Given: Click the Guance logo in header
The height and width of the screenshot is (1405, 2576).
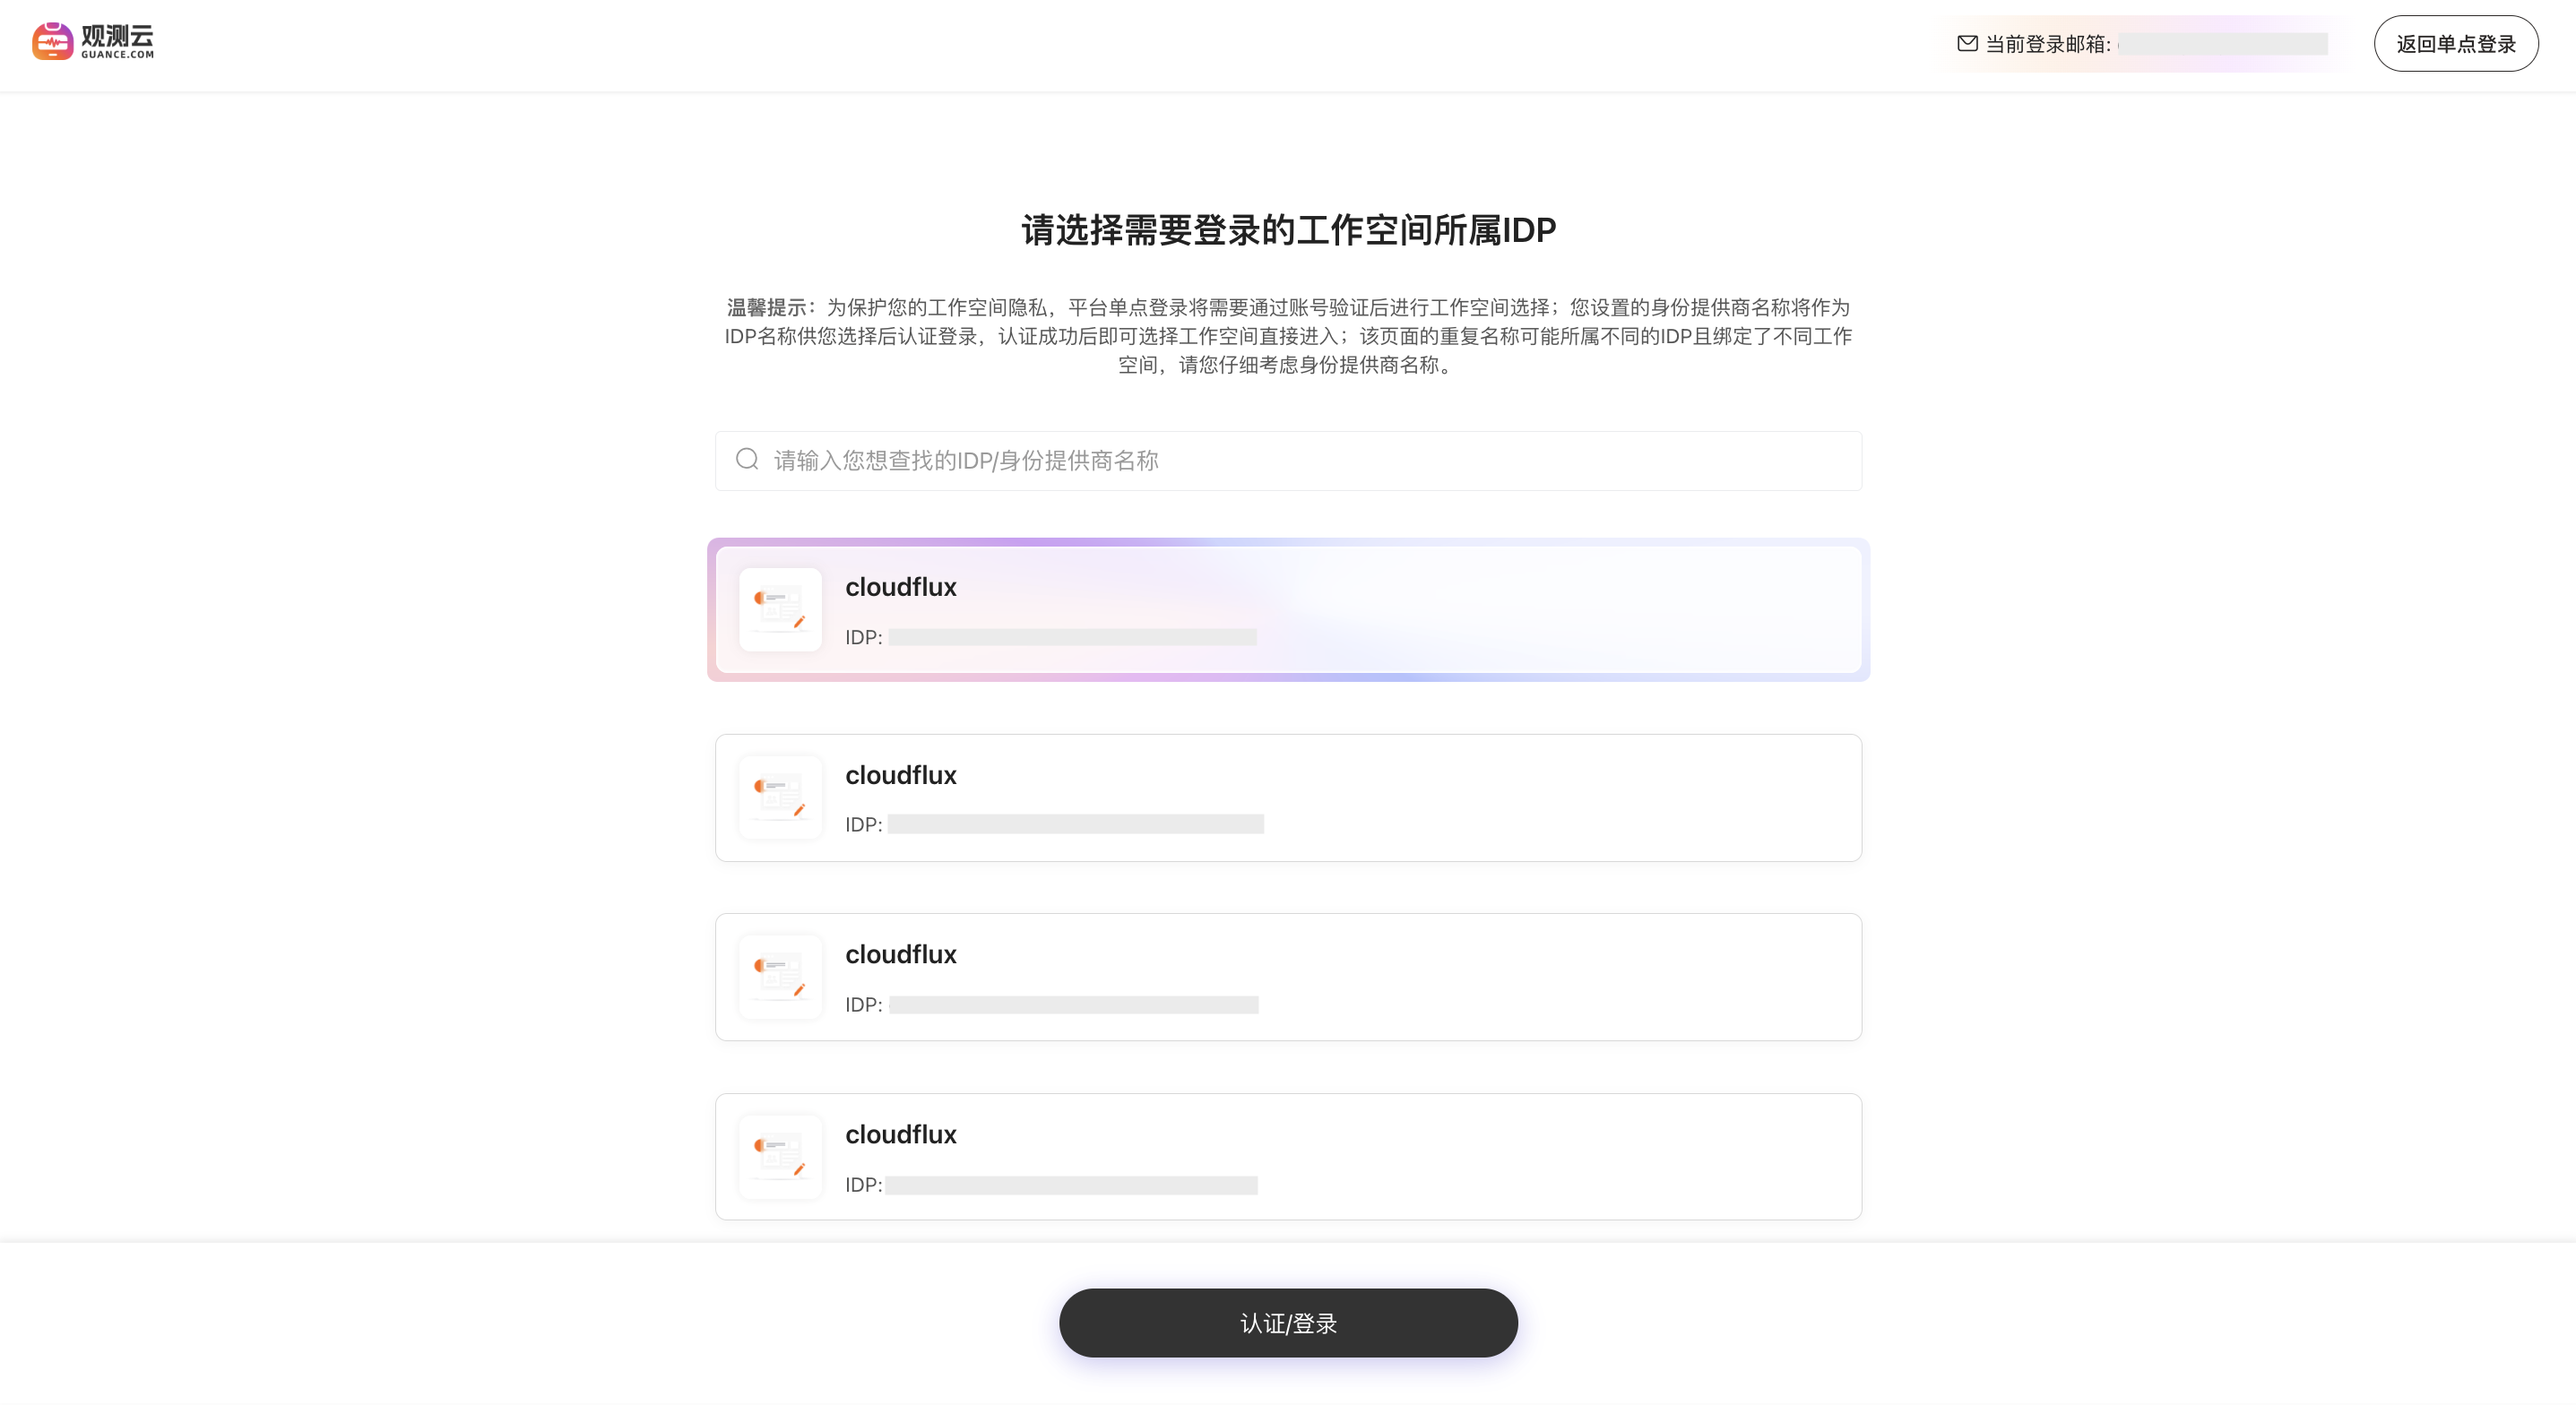Looking at the screenshot, I should click(x=93, y=41).
